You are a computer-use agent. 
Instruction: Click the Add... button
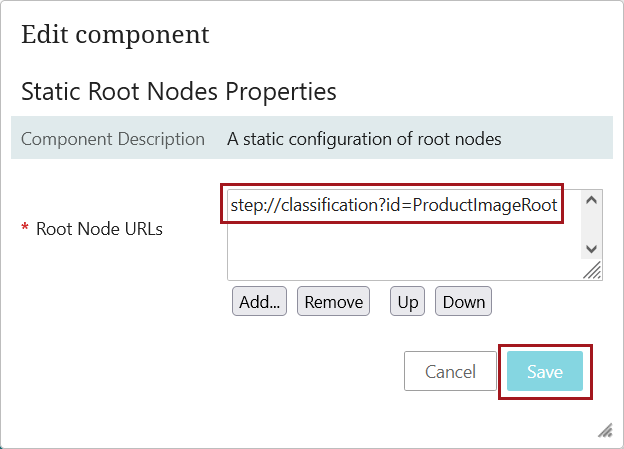pos(259,301)
